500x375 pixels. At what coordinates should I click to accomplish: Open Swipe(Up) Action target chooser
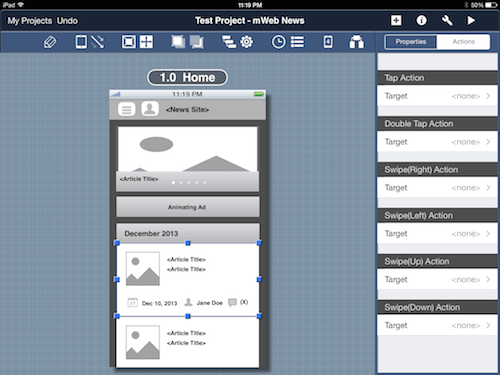pos(437,280)
